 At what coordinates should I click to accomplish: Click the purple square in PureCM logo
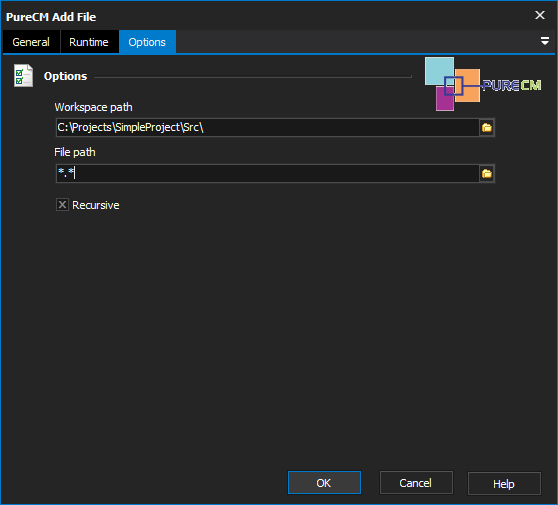(444, 100)
